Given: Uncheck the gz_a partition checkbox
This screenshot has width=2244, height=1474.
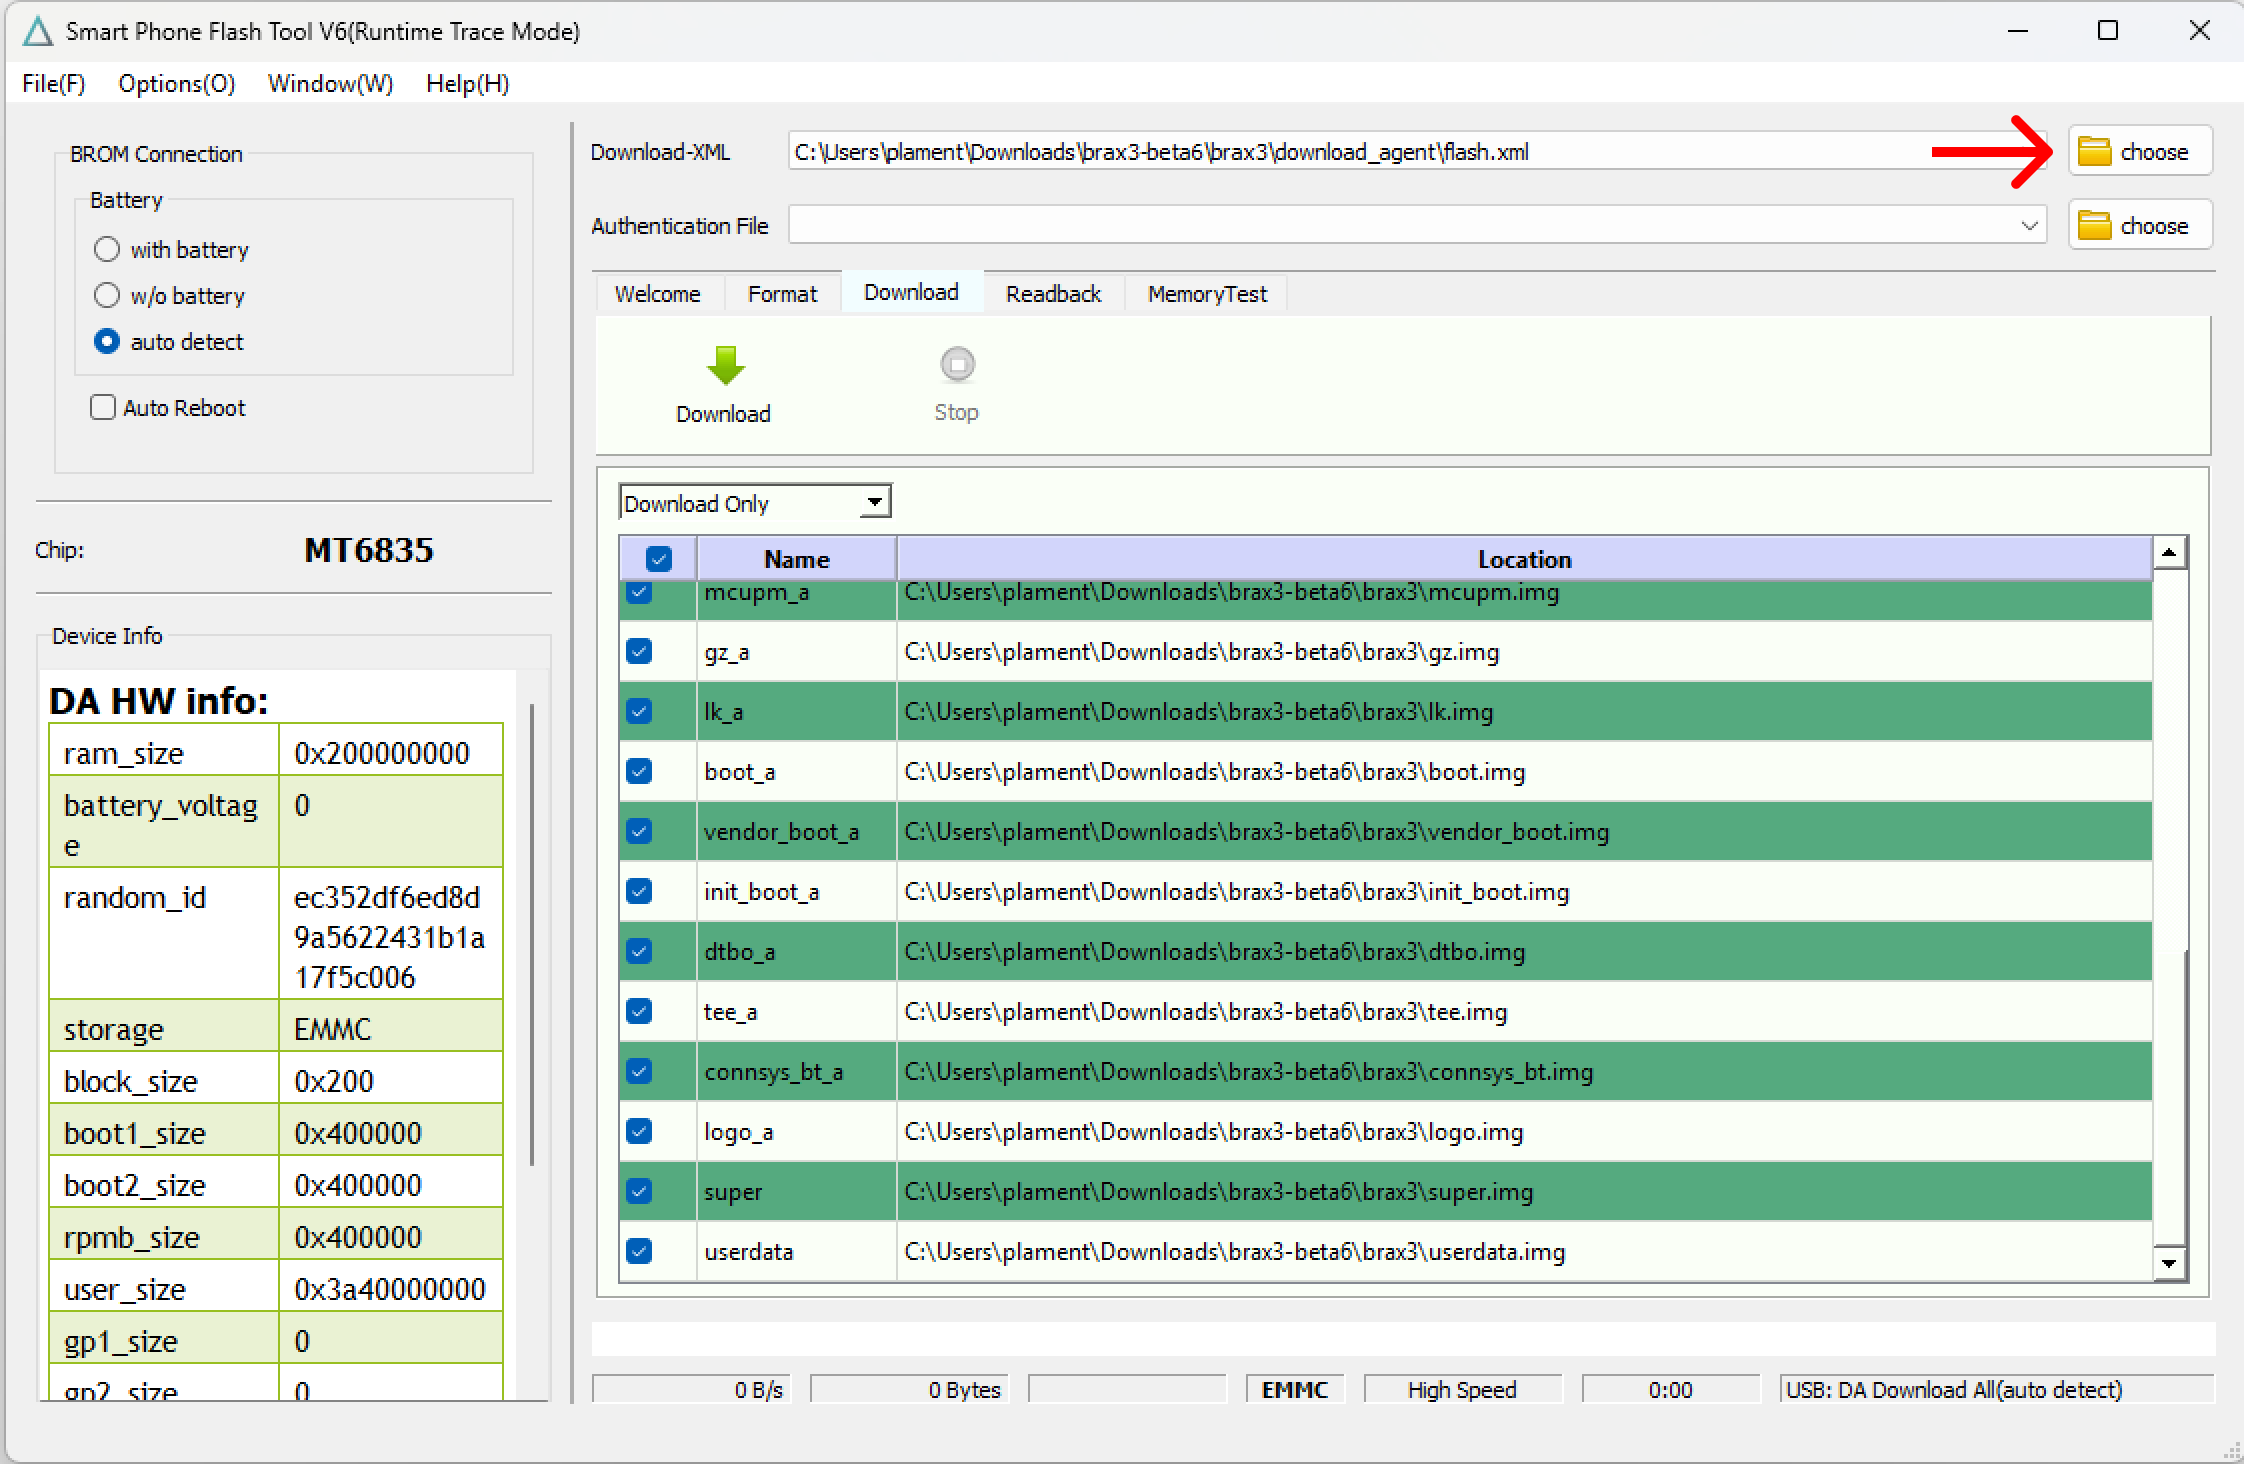Looking at the screenshot, I should tap(639, 652).
